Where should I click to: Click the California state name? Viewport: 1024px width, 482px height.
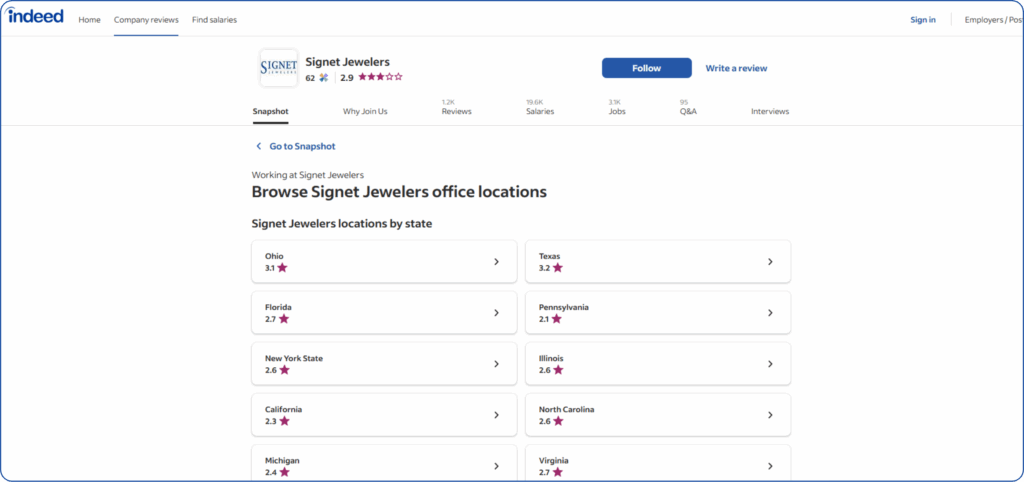pos(283,410)
